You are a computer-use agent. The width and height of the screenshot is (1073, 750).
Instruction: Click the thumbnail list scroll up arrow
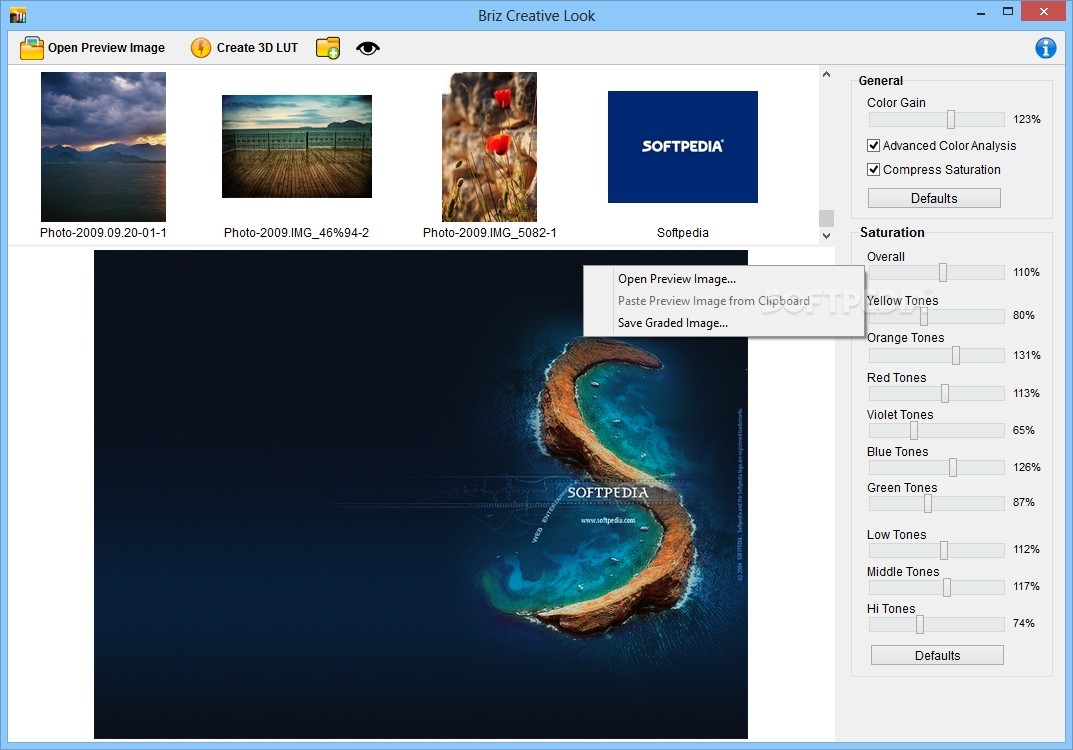point(827,74)
